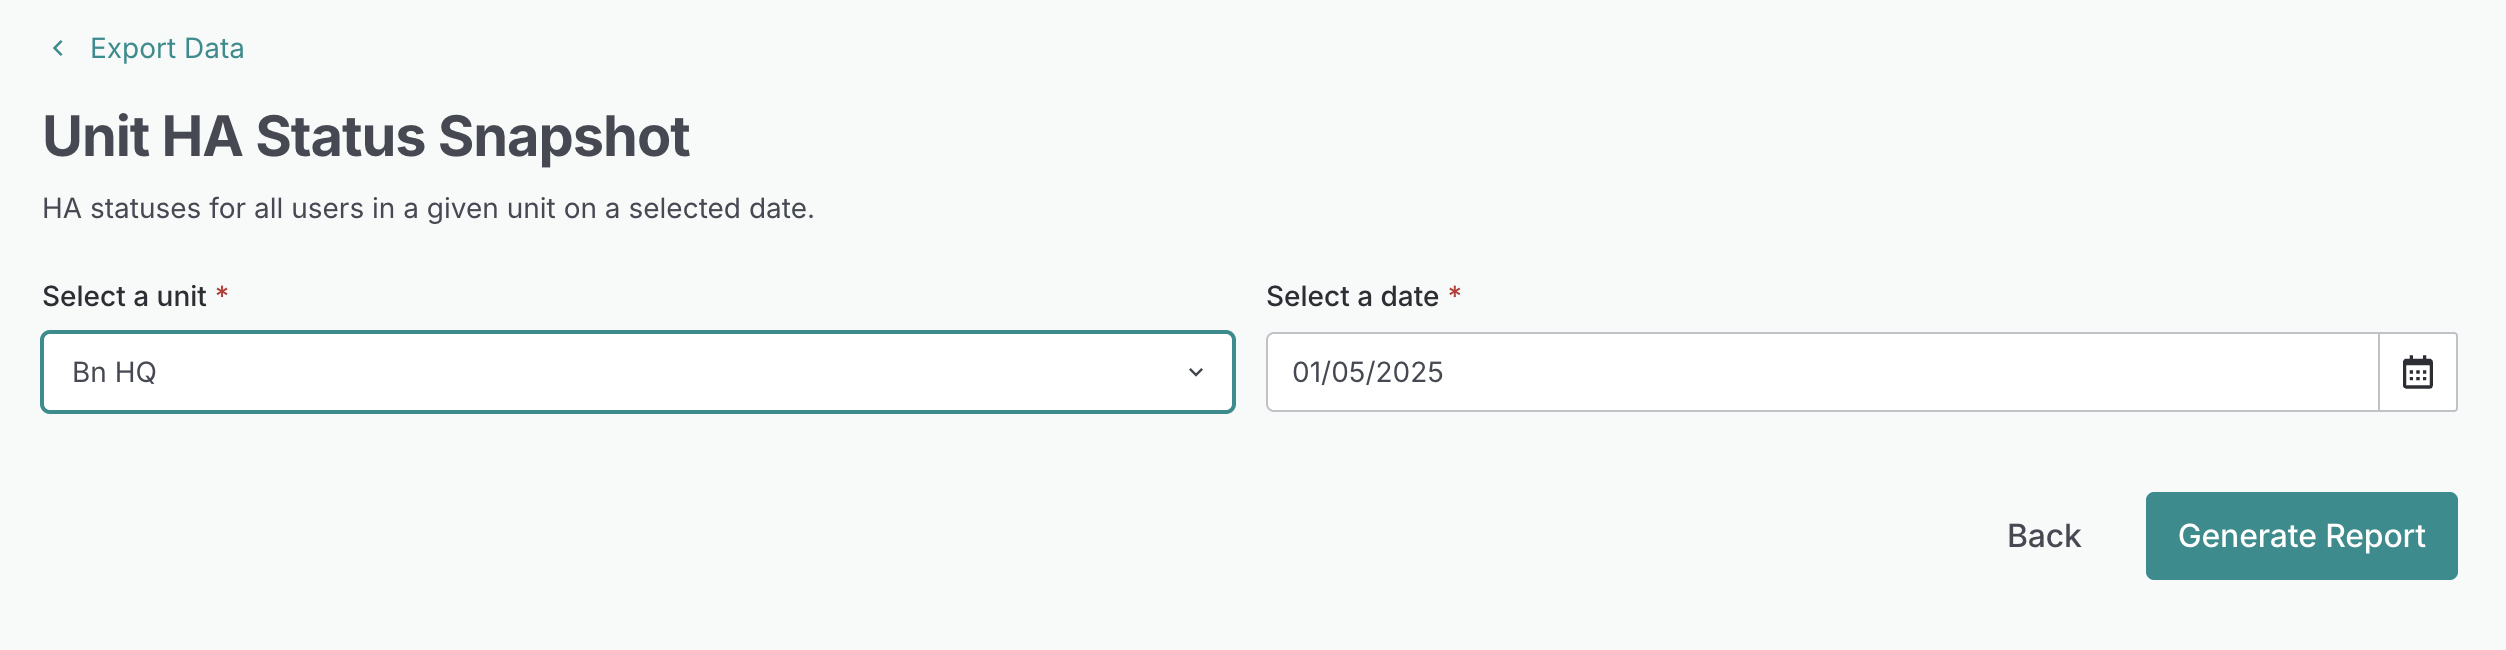Viewport: 2506px width, 650px height.
Task: Click the red asterisk after Select a date
Action: tap(1454, 293)
